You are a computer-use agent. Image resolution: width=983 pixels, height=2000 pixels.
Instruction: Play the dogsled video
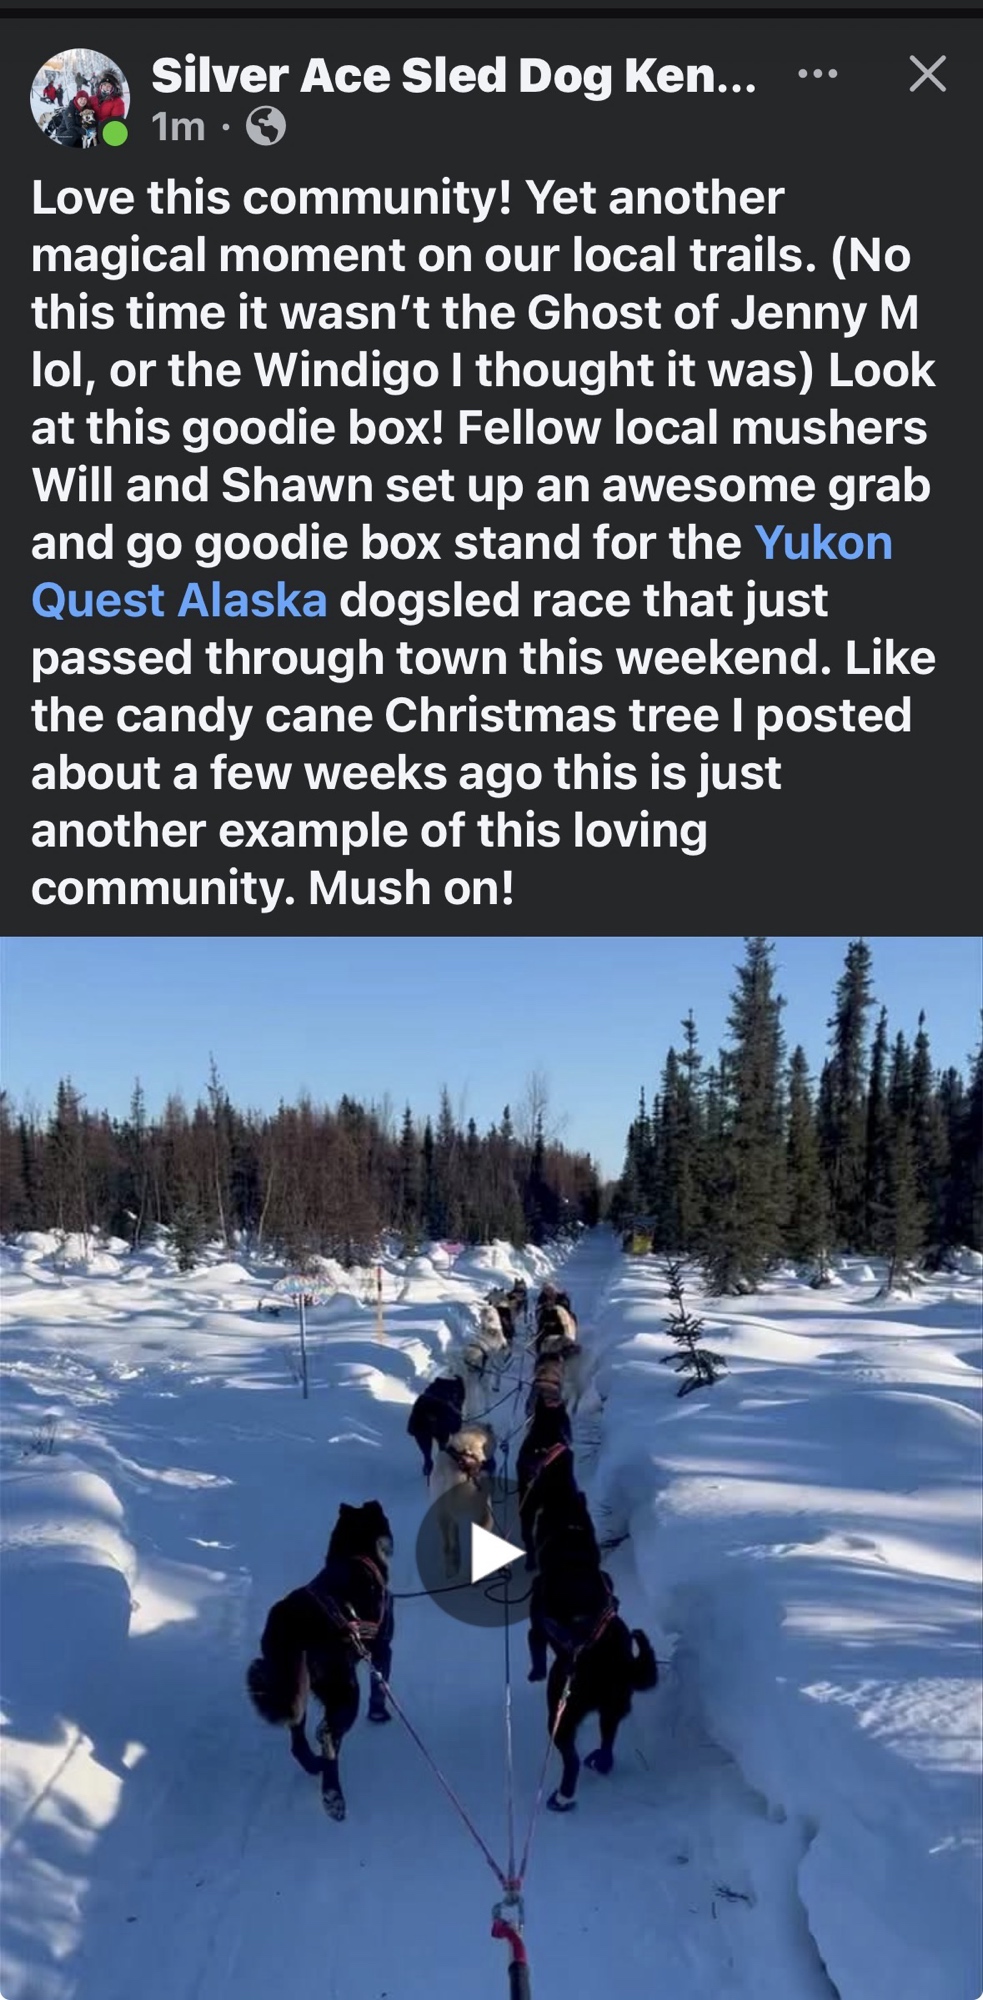[x=491, y=1552]
